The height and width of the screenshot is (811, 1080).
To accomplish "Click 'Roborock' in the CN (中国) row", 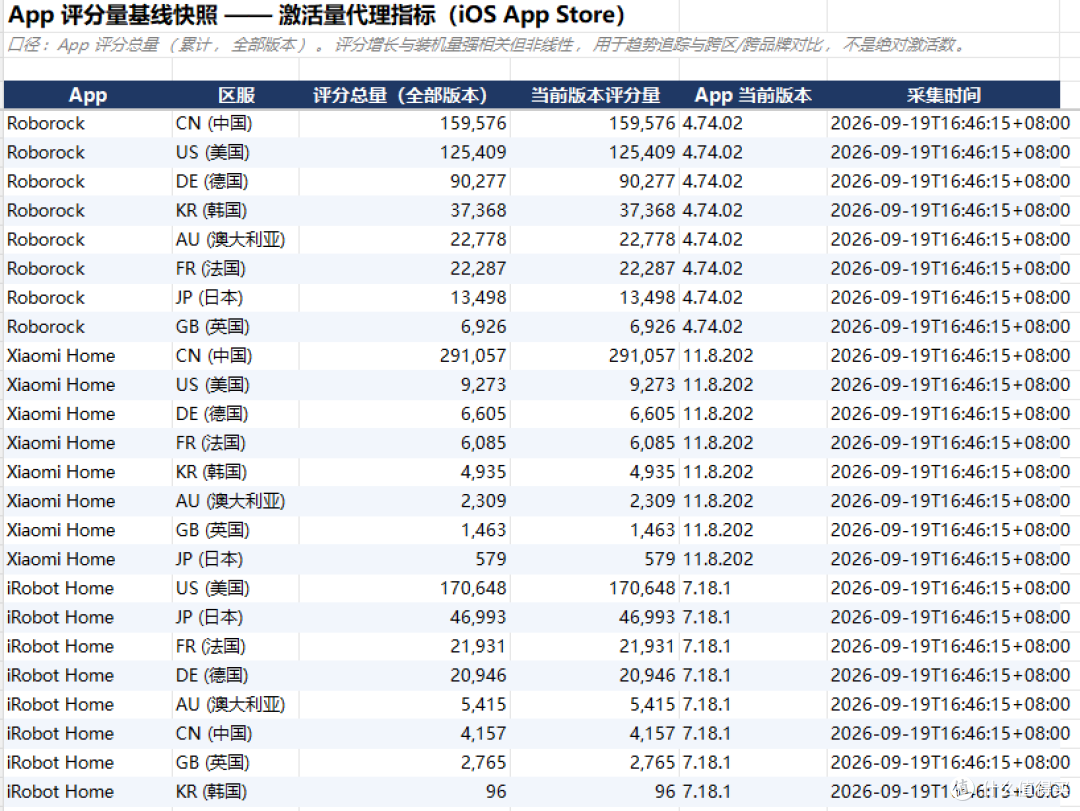I will coord(45,123).
